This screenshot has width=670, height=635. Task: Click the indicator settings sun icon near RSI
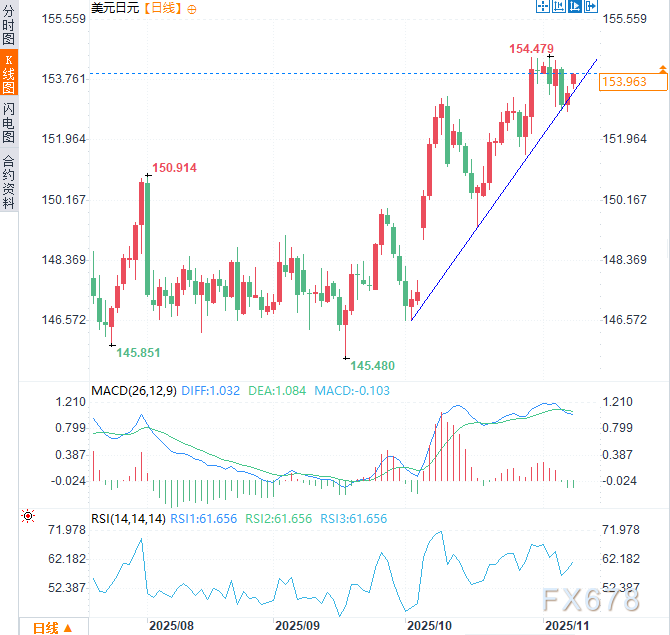[27, 517]
